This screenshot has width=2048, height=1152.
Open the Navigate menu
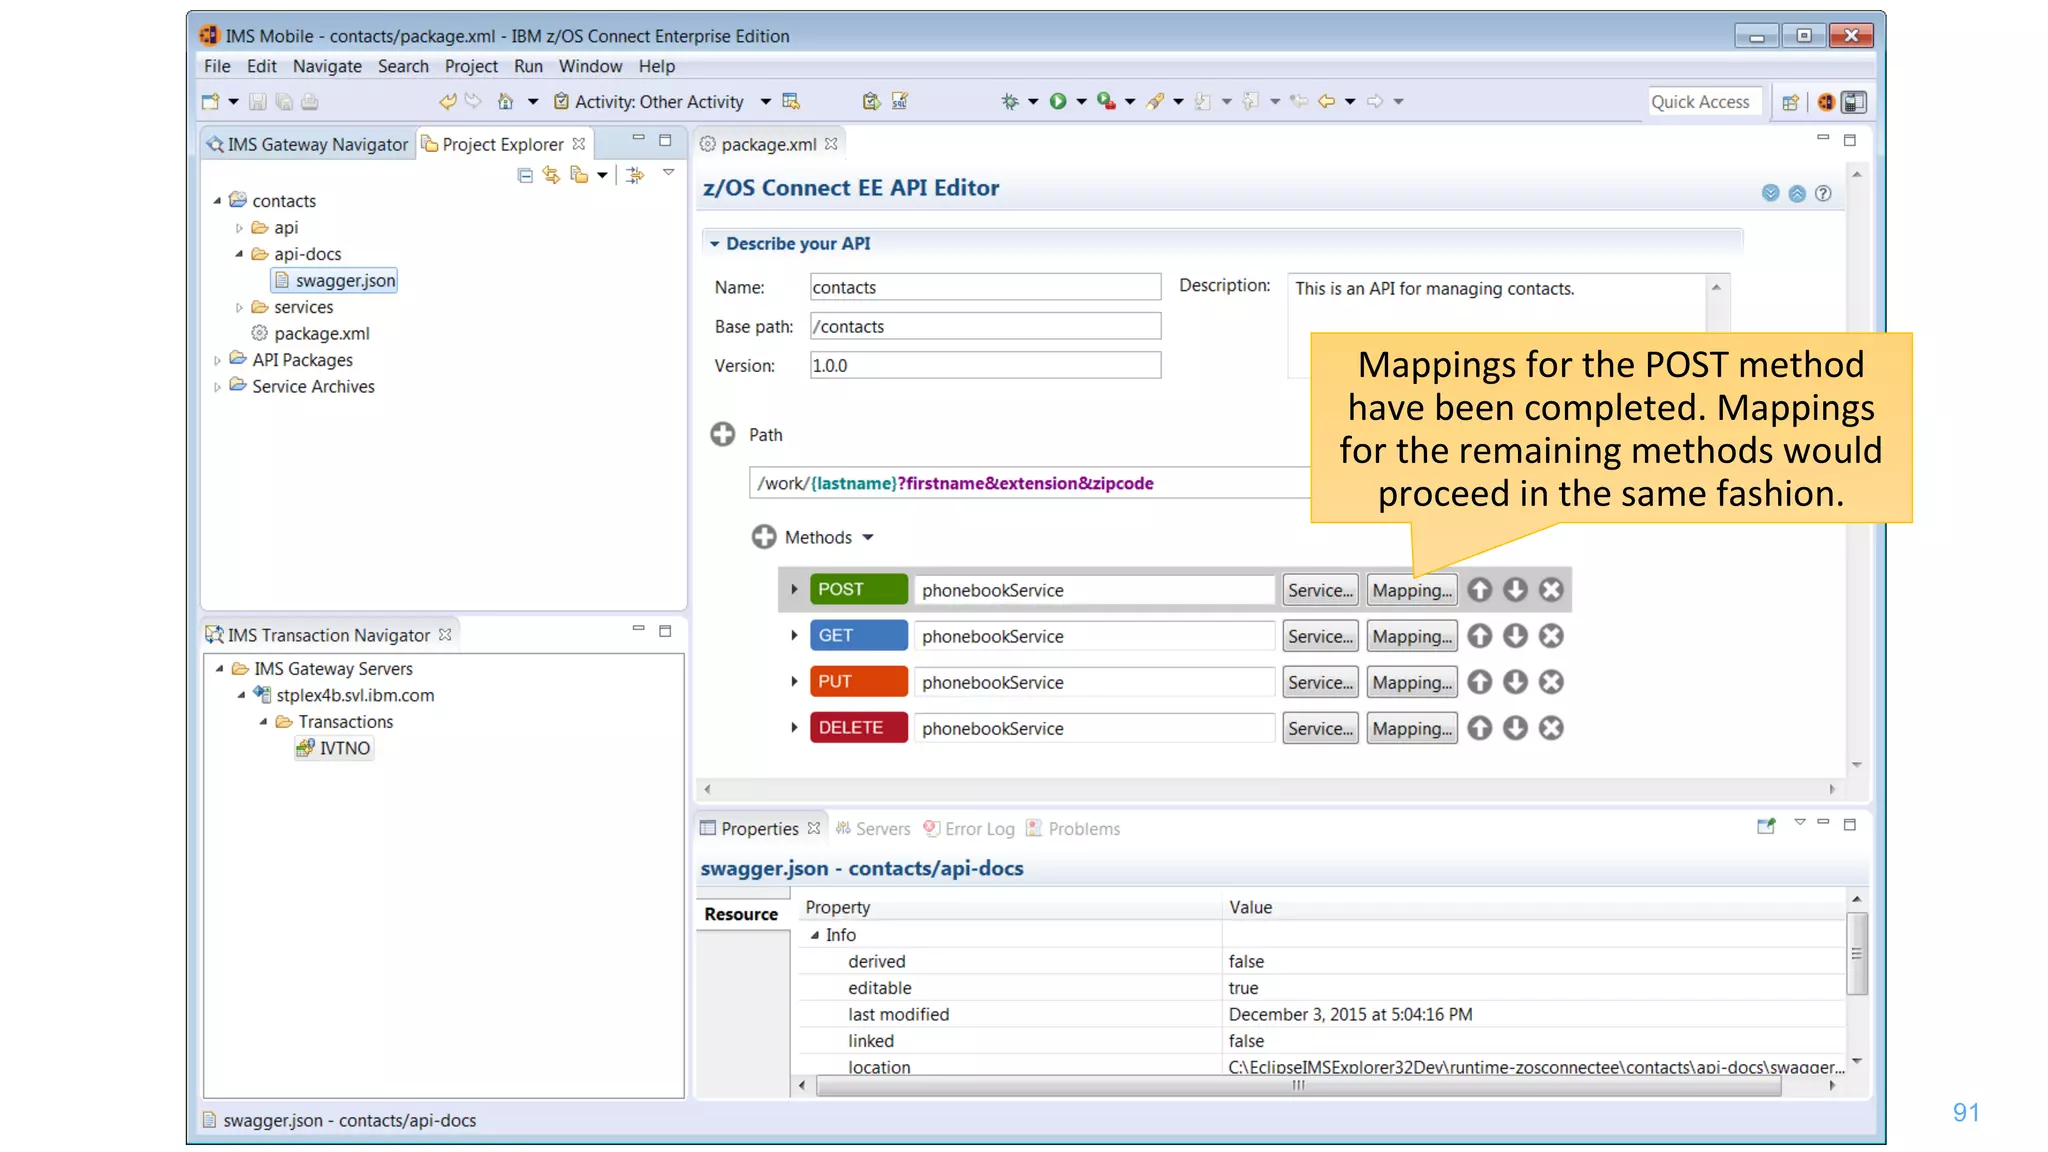(x=327, y=66)
